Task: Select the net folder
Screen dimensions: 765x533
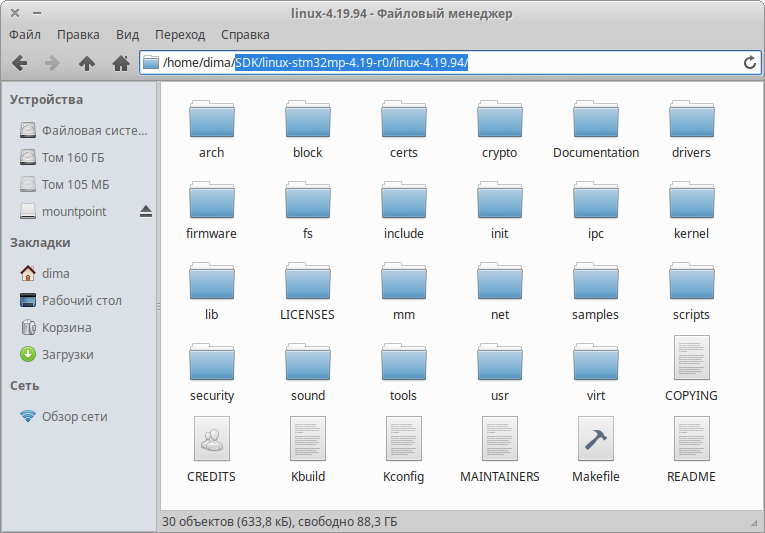Action: click(x=500, y=292)
